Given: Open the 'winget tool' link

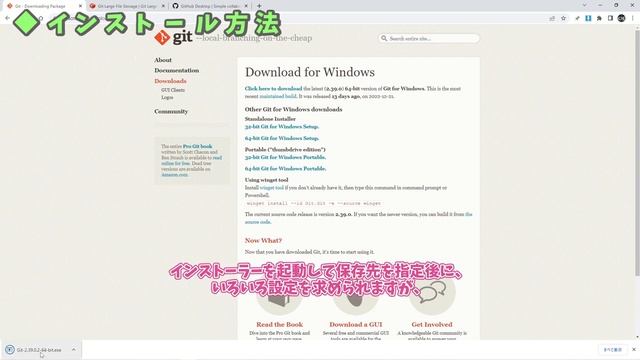Looking at the screenshot, I should [x=271, y=188].
